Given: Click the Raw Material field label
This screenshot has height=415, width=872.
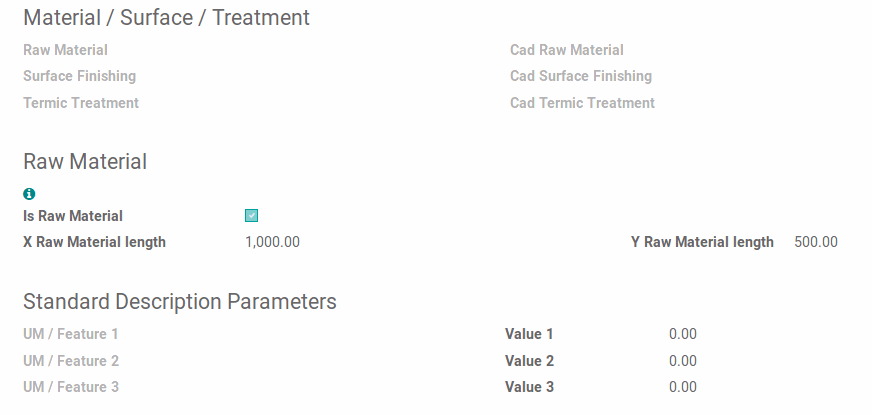Looking at the screenshot, I should [x=65, y=50].
